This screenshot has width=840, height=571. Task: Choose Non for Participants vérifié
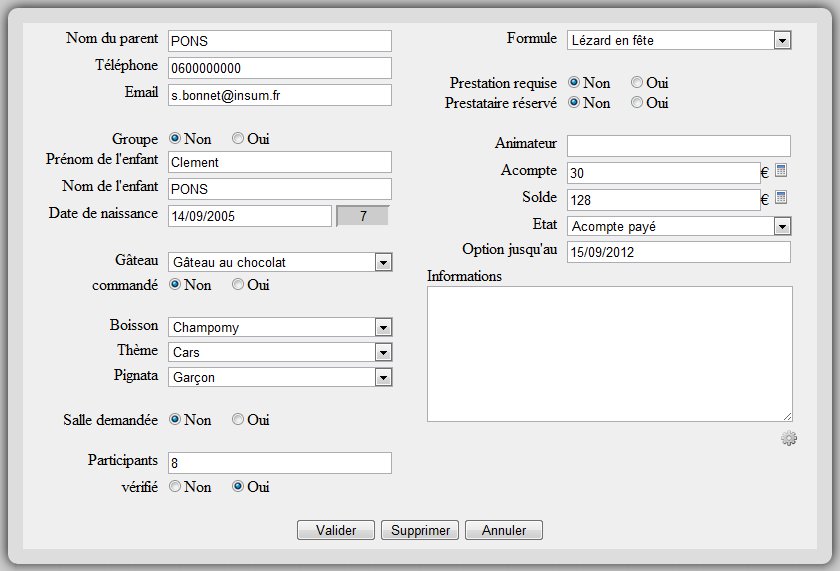coord(175,487)
